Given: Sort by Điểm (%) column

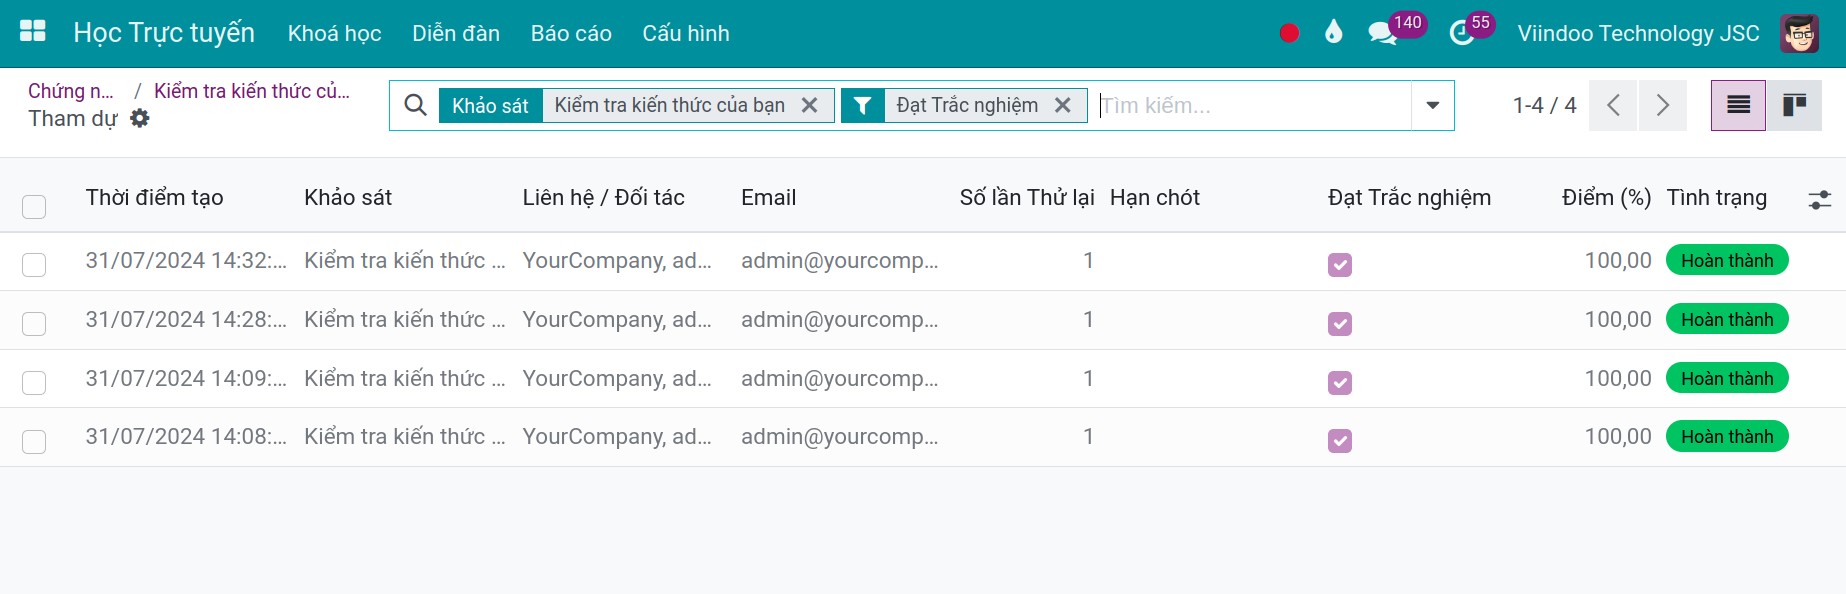Looking at the screenshot, I should (1607, 197).
